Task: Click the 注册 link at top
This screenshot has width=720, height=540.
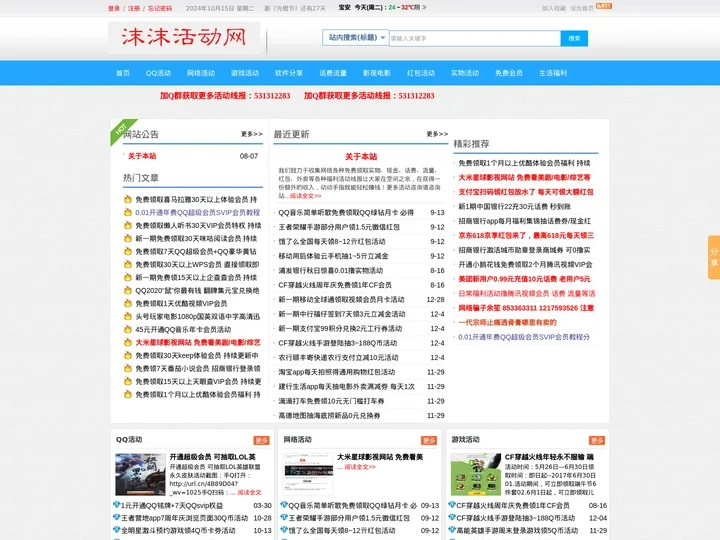Action: click(134, 8)
